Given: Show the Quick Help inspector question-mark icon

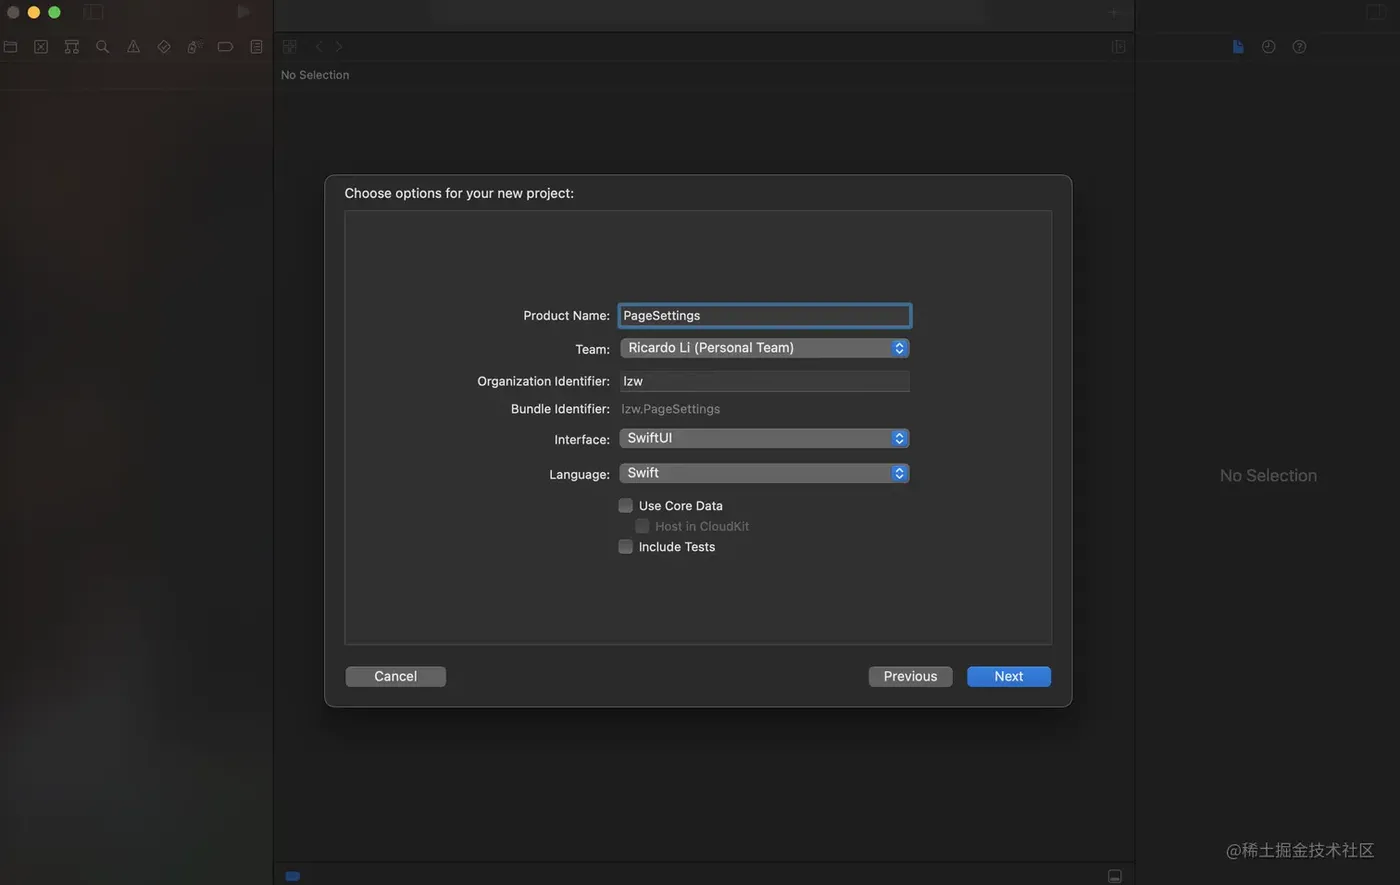Looking at the screenshot, I should 1299,46.
